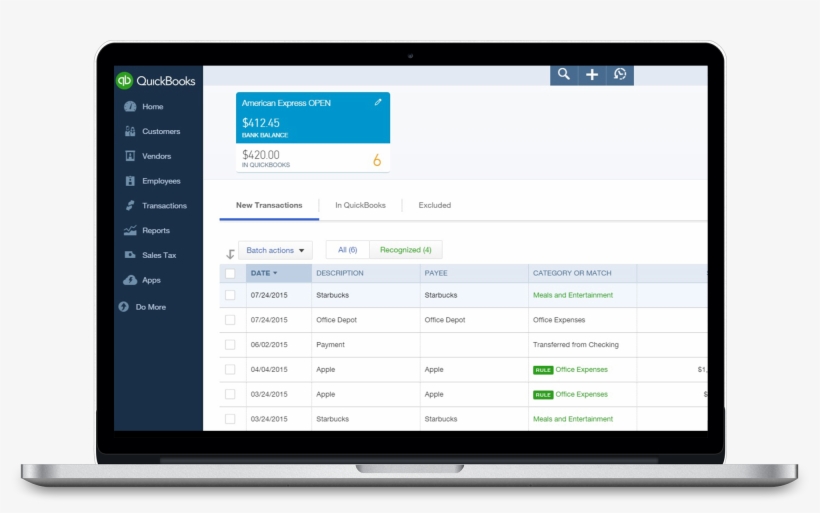This screenshot has width=820, height=513.
Task: Click the $420.00 In QuickBooks balance
Action: pyautogui.click(x=260, y=155)
